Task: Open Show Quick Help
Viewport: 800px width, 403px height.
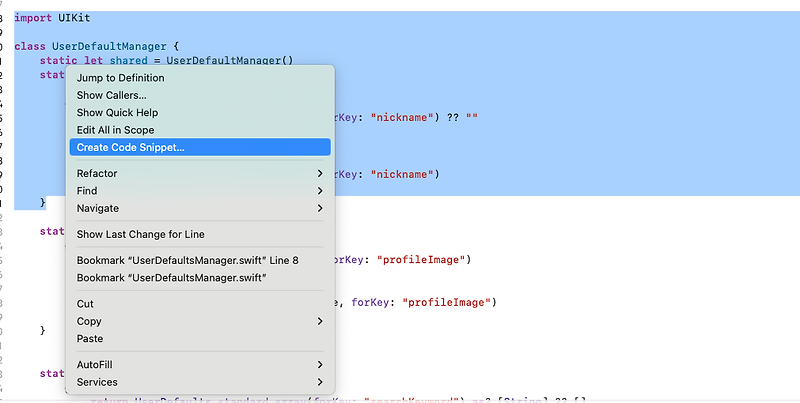Action: coord(200,113)
